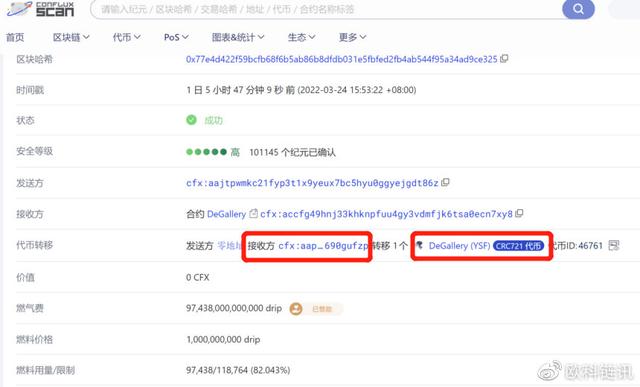Open the 区块链 dropdown menu
This screenshot has height=387, width=640.
point(71,38)
